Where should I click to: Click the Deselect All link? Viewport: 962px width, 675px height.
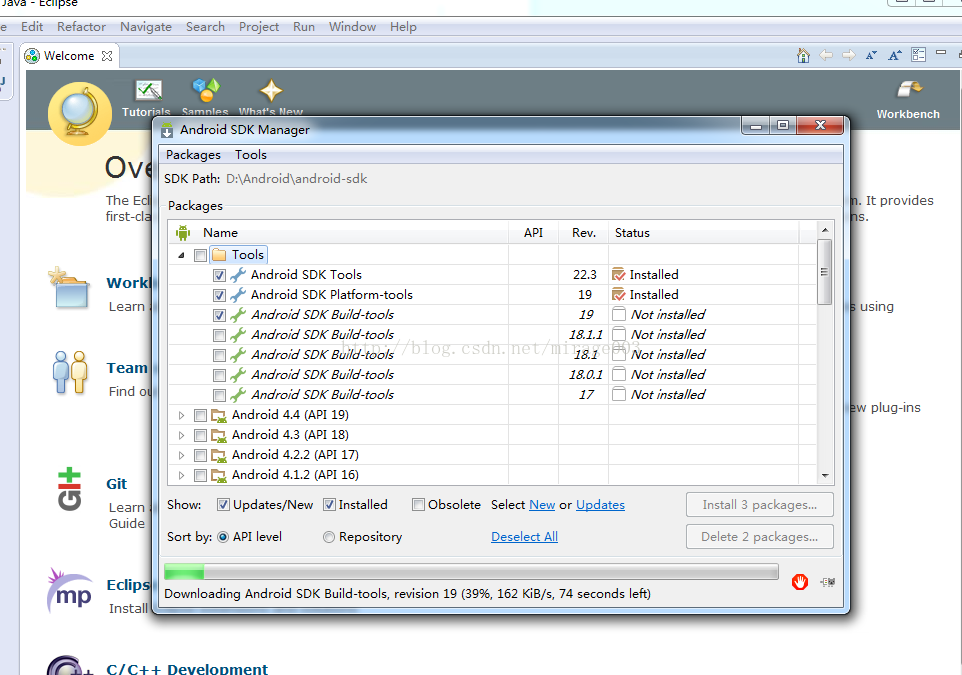pyautogui.click(x=525, y=536)
